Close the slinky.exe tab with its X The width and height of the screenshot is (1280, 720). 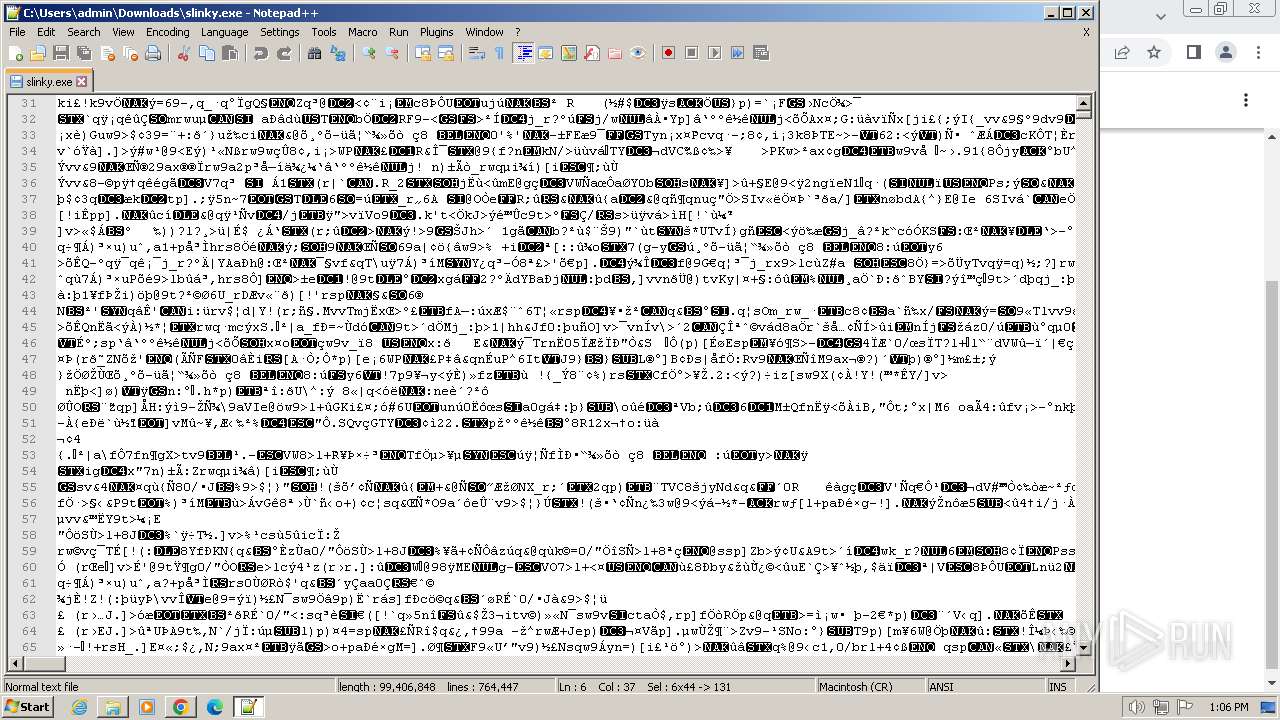(82, 82)
